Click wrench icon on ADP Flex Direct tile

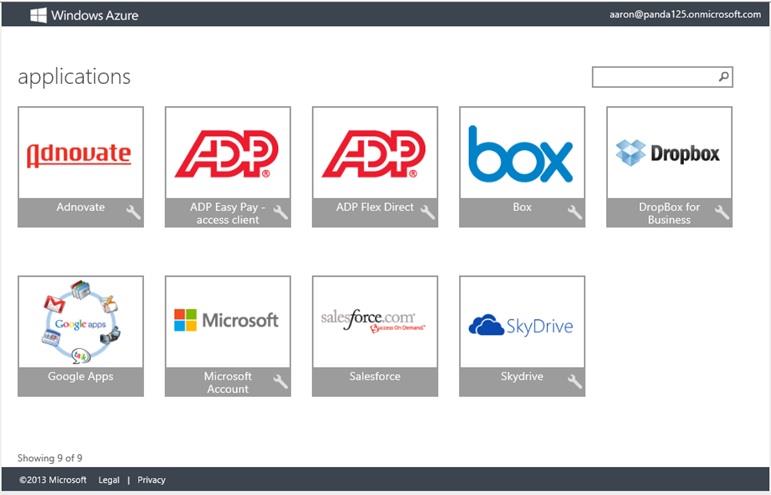(427, 212)
